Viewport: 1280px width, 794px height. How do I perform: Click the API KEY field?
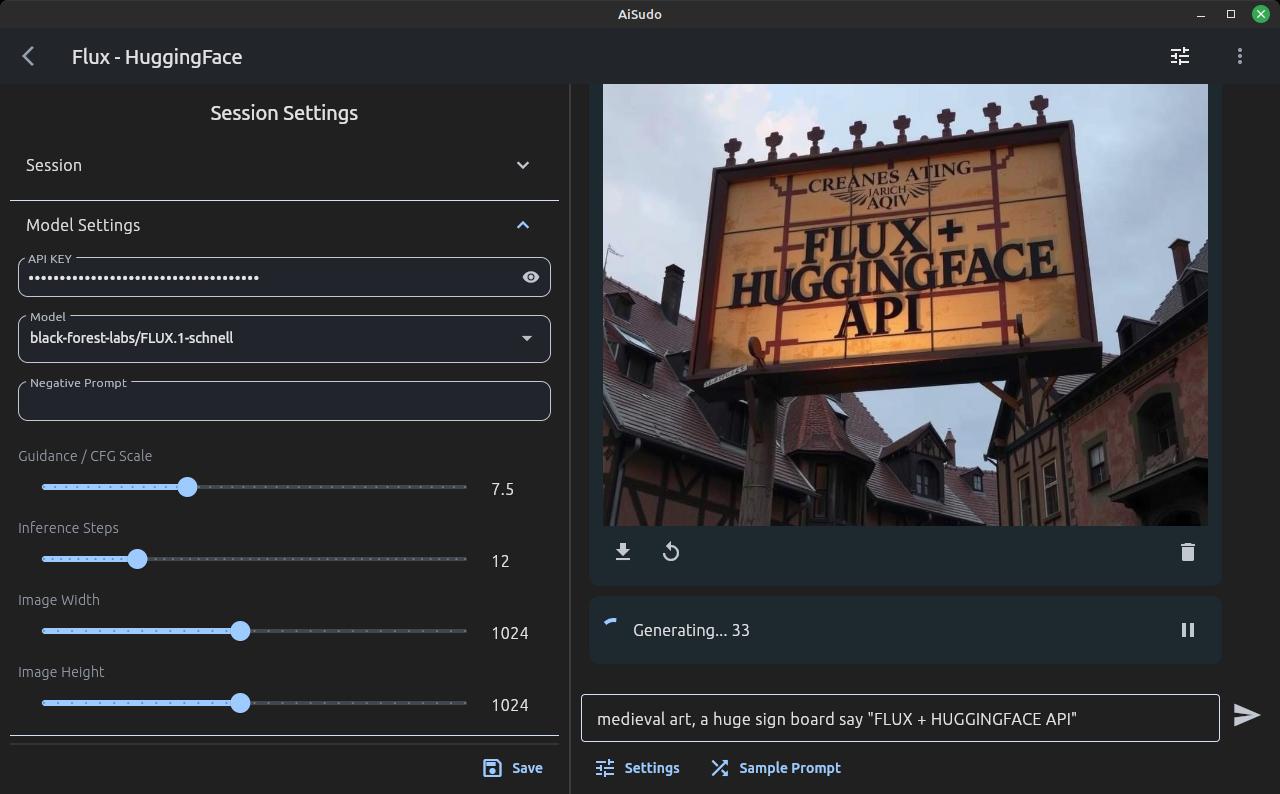tap(284, 277)
